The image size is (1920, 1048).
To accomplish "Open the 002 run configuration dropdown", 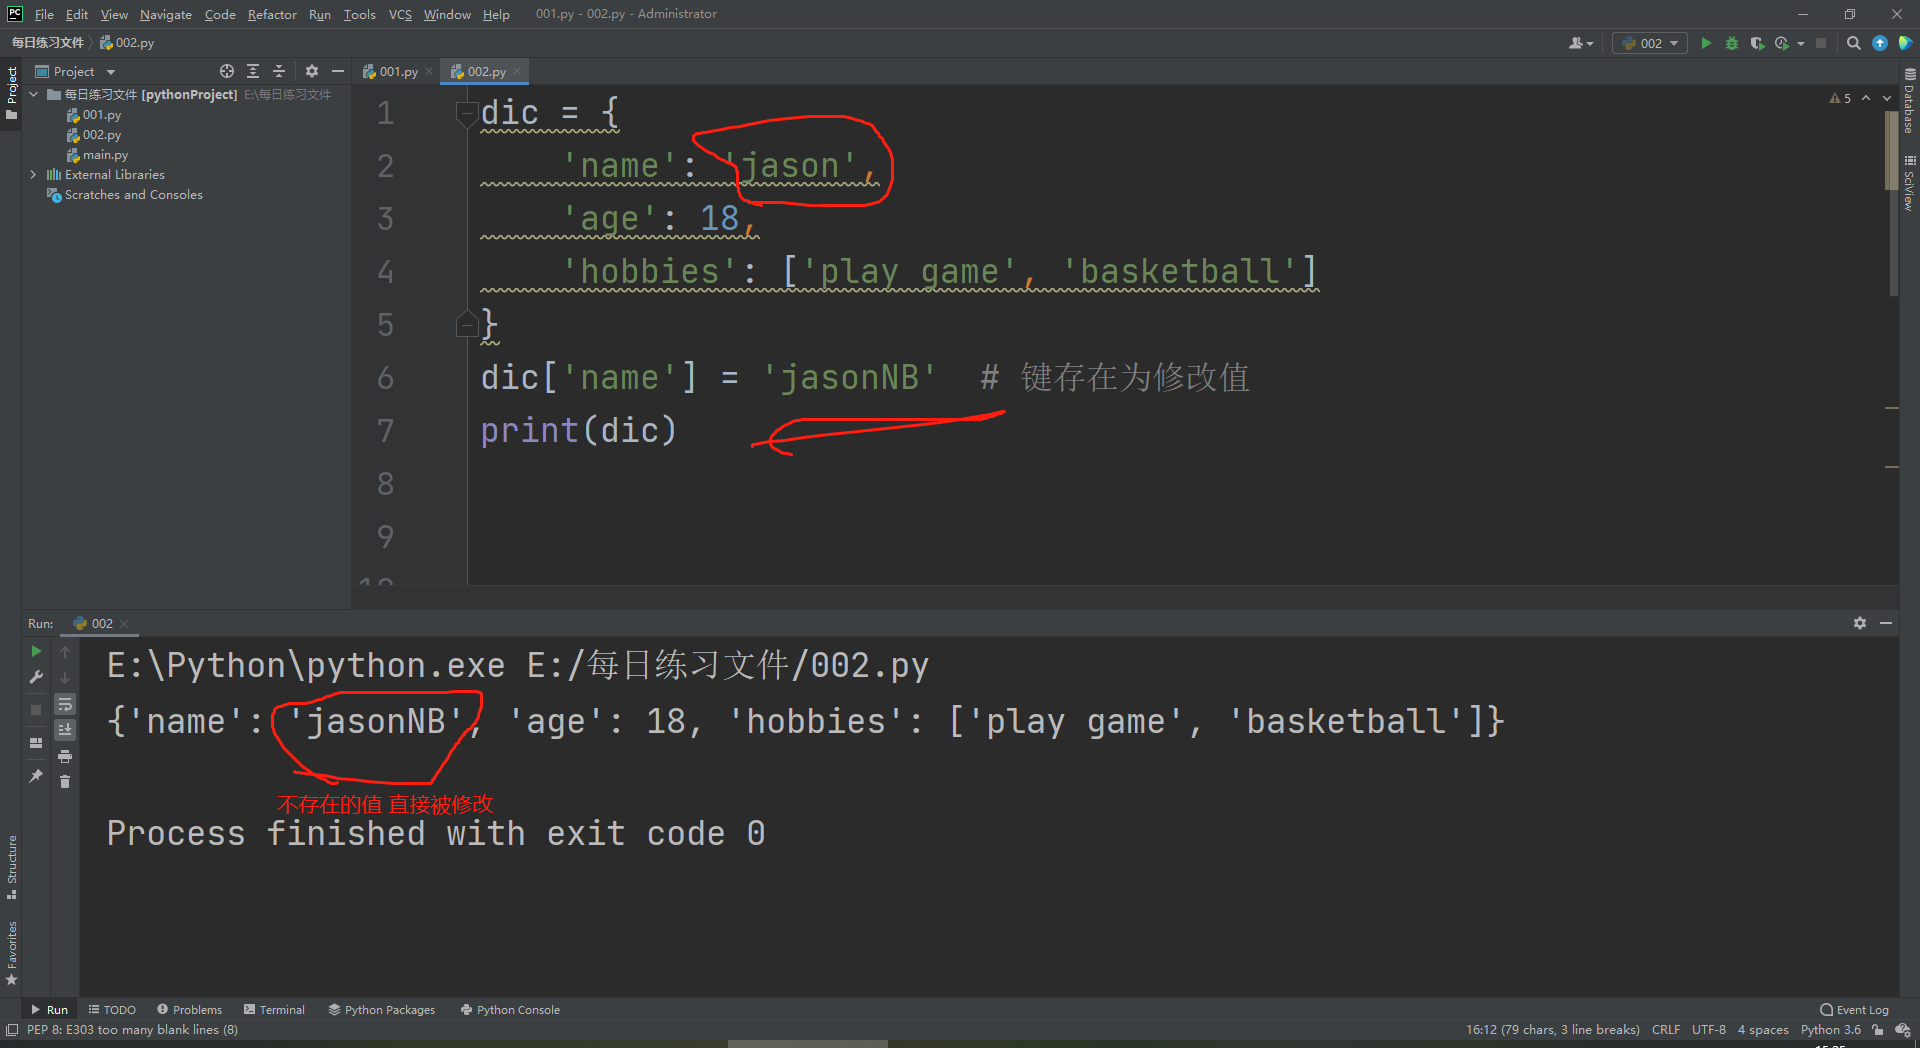I will 1650,43.
